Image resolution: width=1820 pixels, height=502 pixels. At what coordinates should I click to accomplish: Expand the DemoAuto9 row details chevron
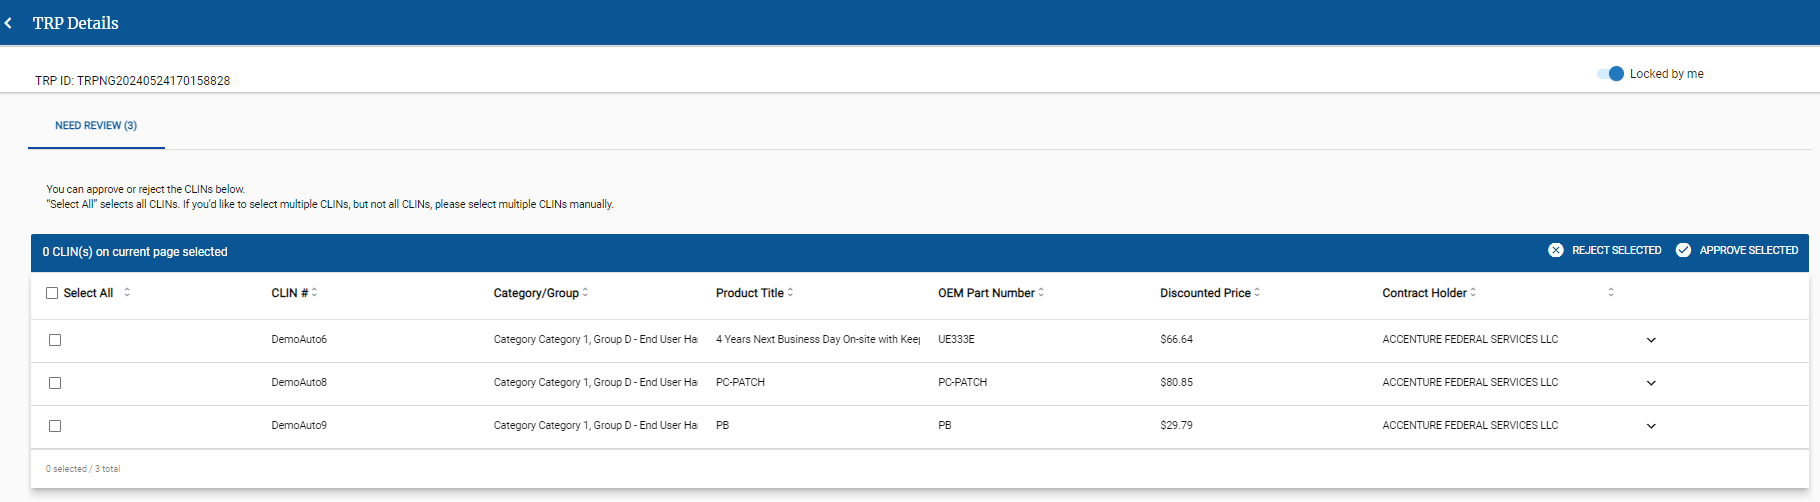[x=1651, y=426]
